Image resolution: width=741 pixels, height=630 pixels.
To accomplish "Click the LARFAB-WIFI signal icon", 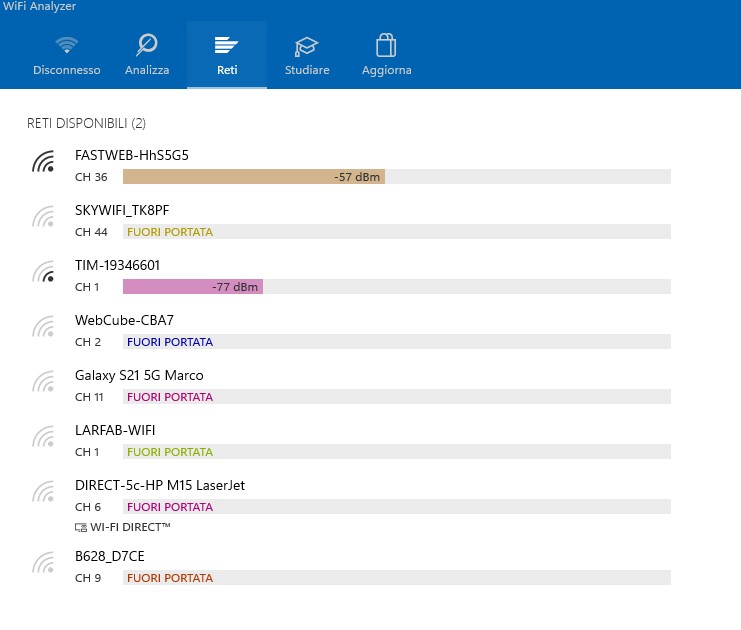I will [x=43, y=437].
